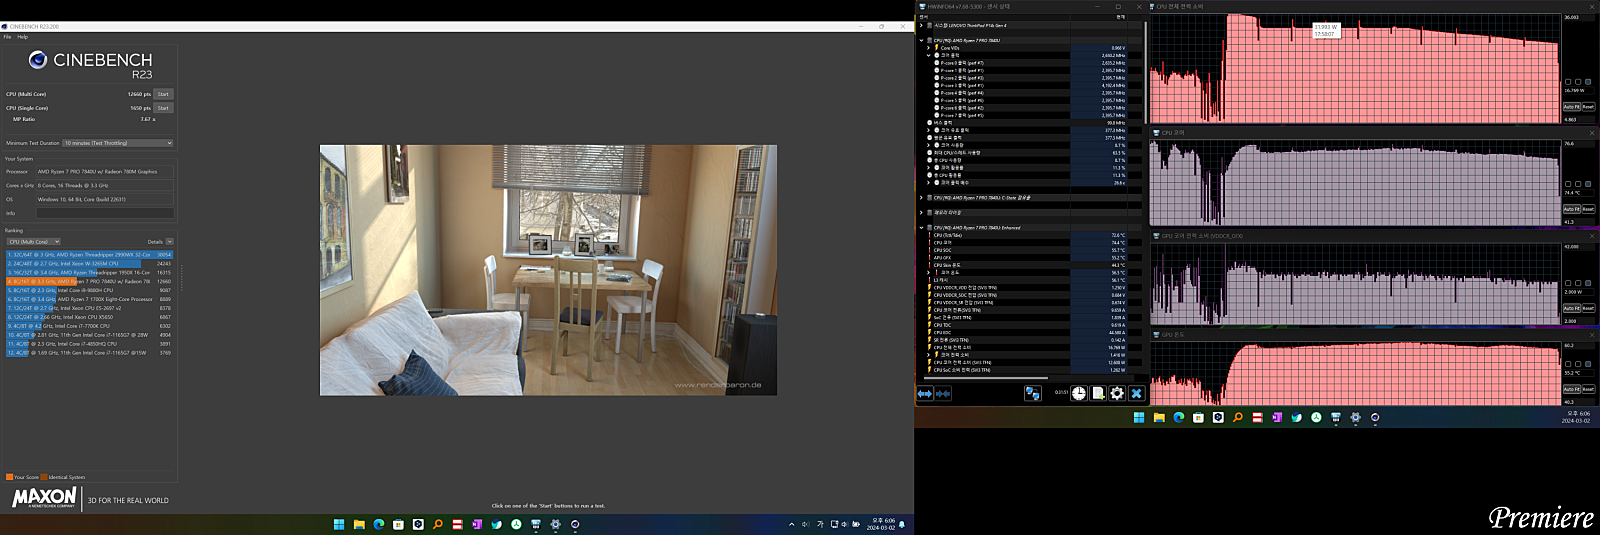Show hidden tray icons via chevron

[792, 524]
